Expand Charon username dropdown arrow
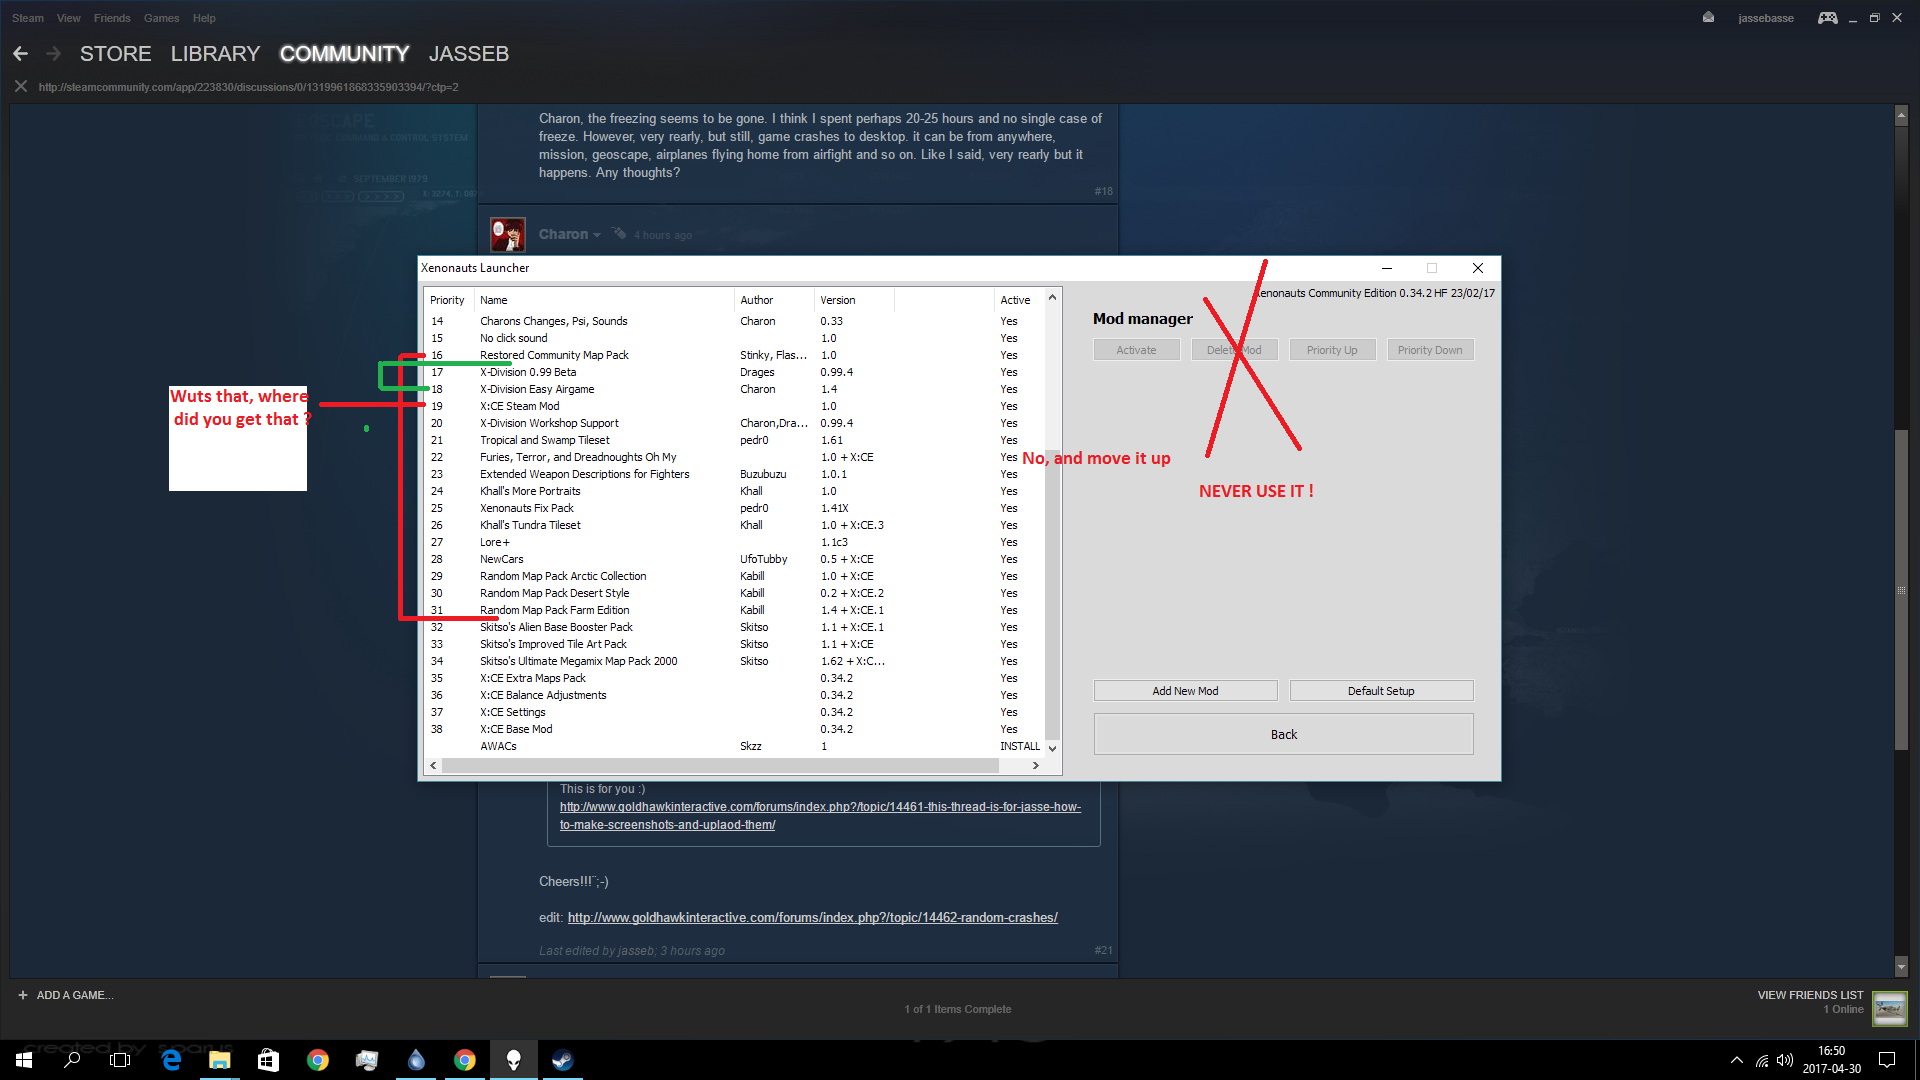This screenshot has width=1920, height=1080. tap(597, 235)
